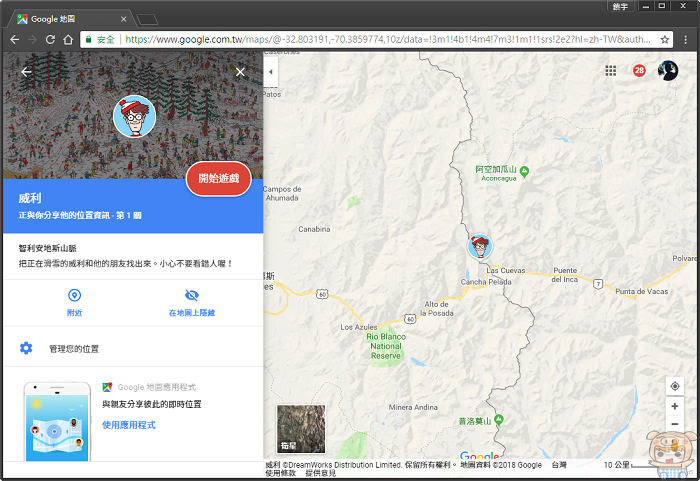The height and width of the screenshot is (481, 700).
Task: Open the 使用條款 terms link
Action: 280,473
